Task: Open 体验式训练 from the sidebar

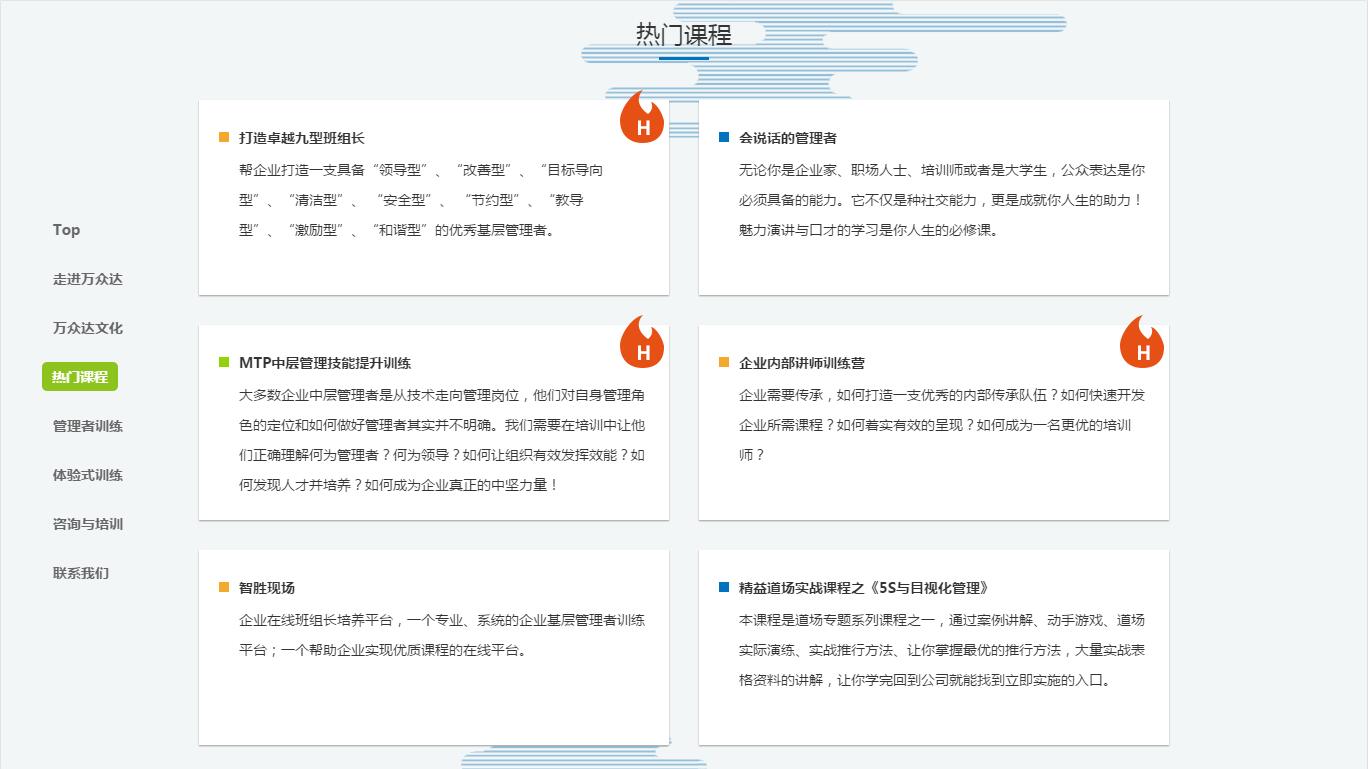Action: (x=87, y=475)
